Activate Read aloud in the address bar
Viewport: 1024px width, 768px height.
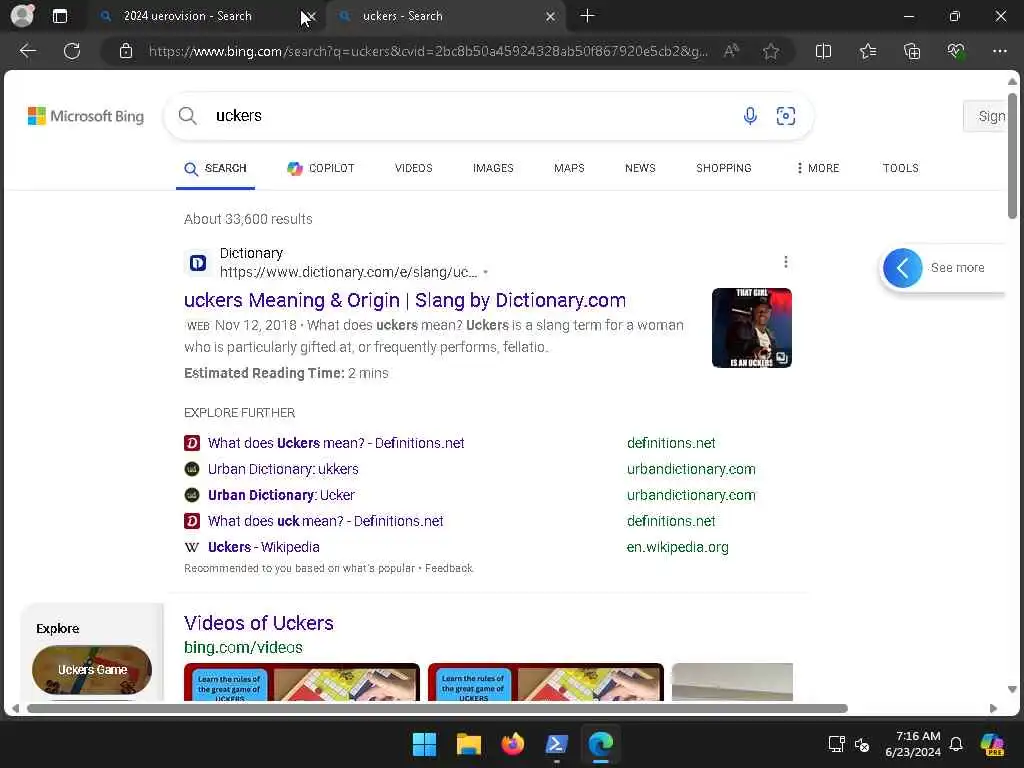(x=731, y=51)
